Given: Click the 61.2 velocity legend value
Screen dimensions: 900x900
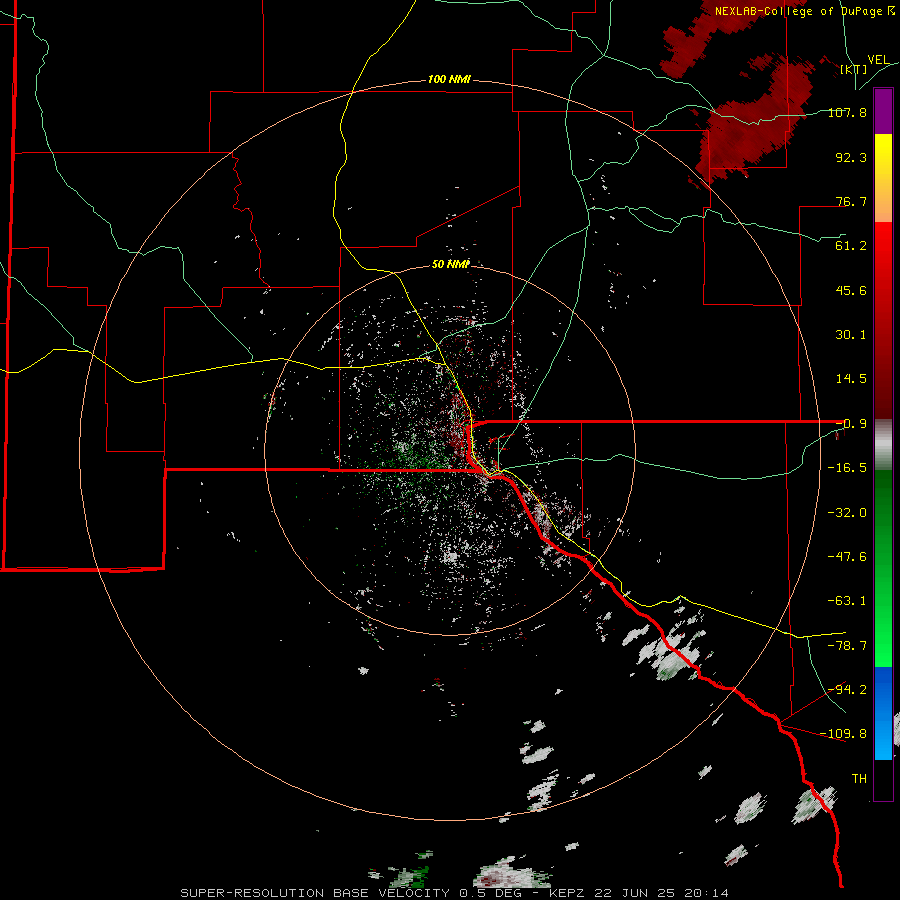Looking at the screenshot, I should click(x=851, y=246).
